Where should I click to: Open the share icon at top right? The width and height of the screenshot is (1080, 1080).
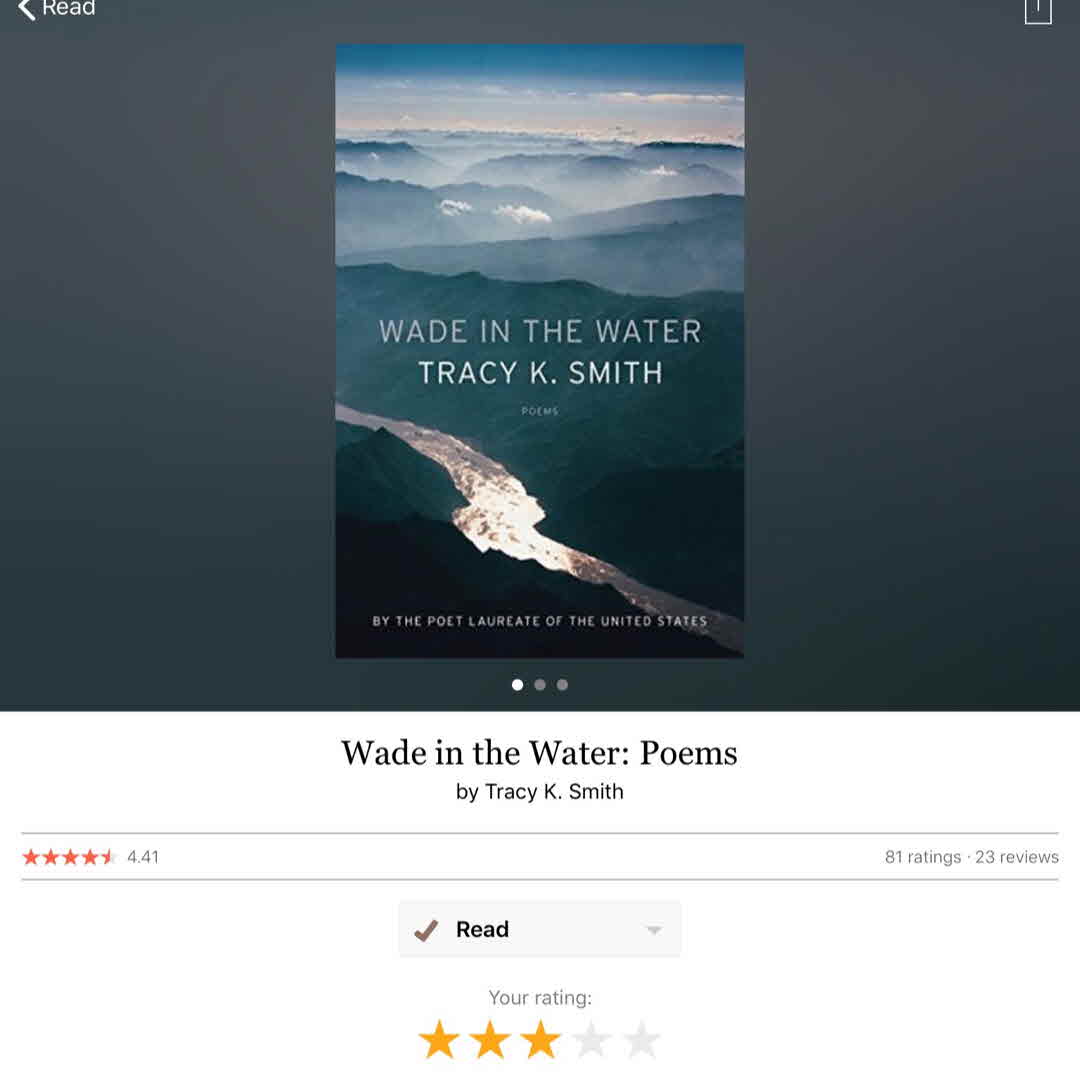tap(1037, 11)
